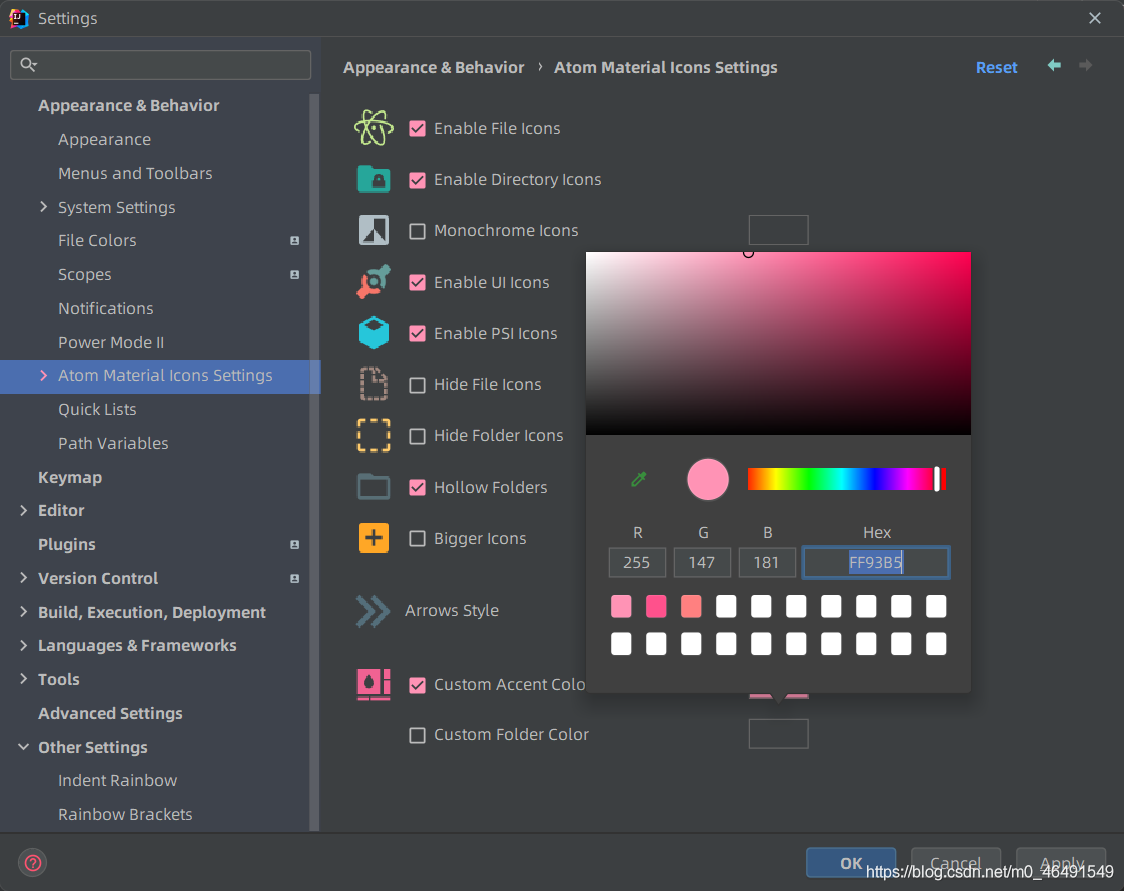Image resolution: width=1124 pixels, height=891 pixels.
Task: Uncheck the Hollow Folders checkbox
Action: (417, 487)
